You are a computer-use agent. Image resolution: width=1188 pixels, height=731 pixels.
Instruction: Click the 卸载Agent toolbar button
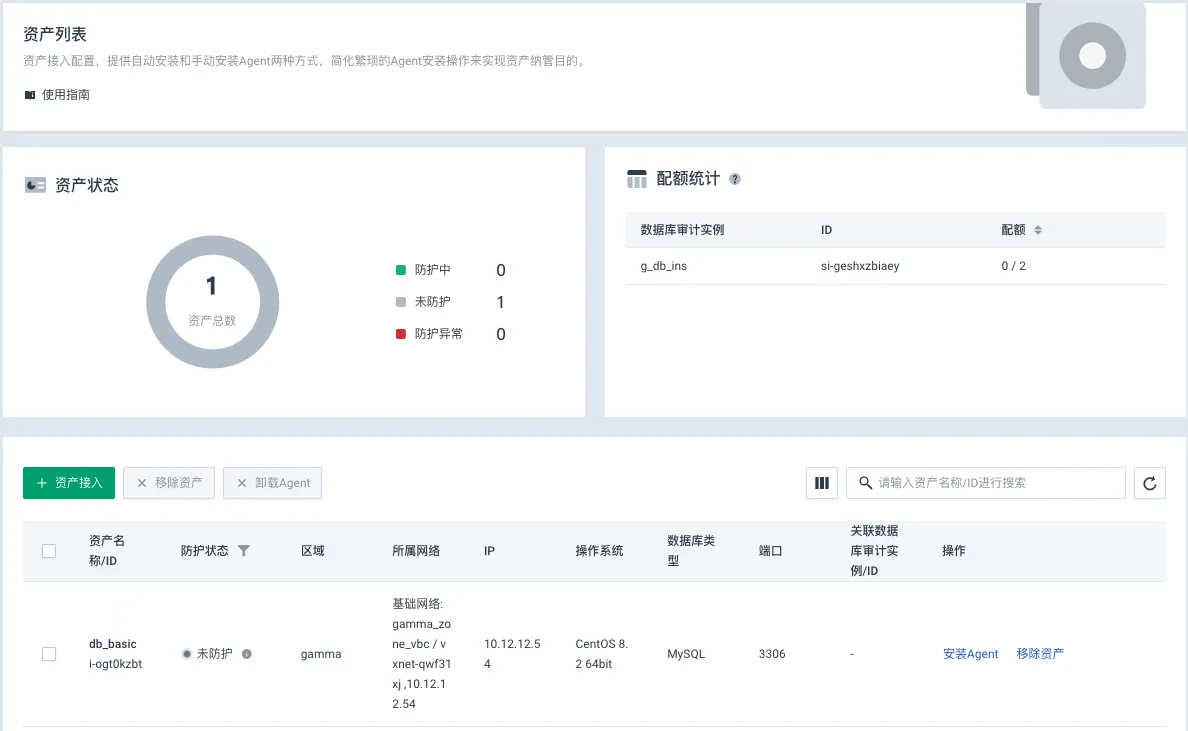272,483
